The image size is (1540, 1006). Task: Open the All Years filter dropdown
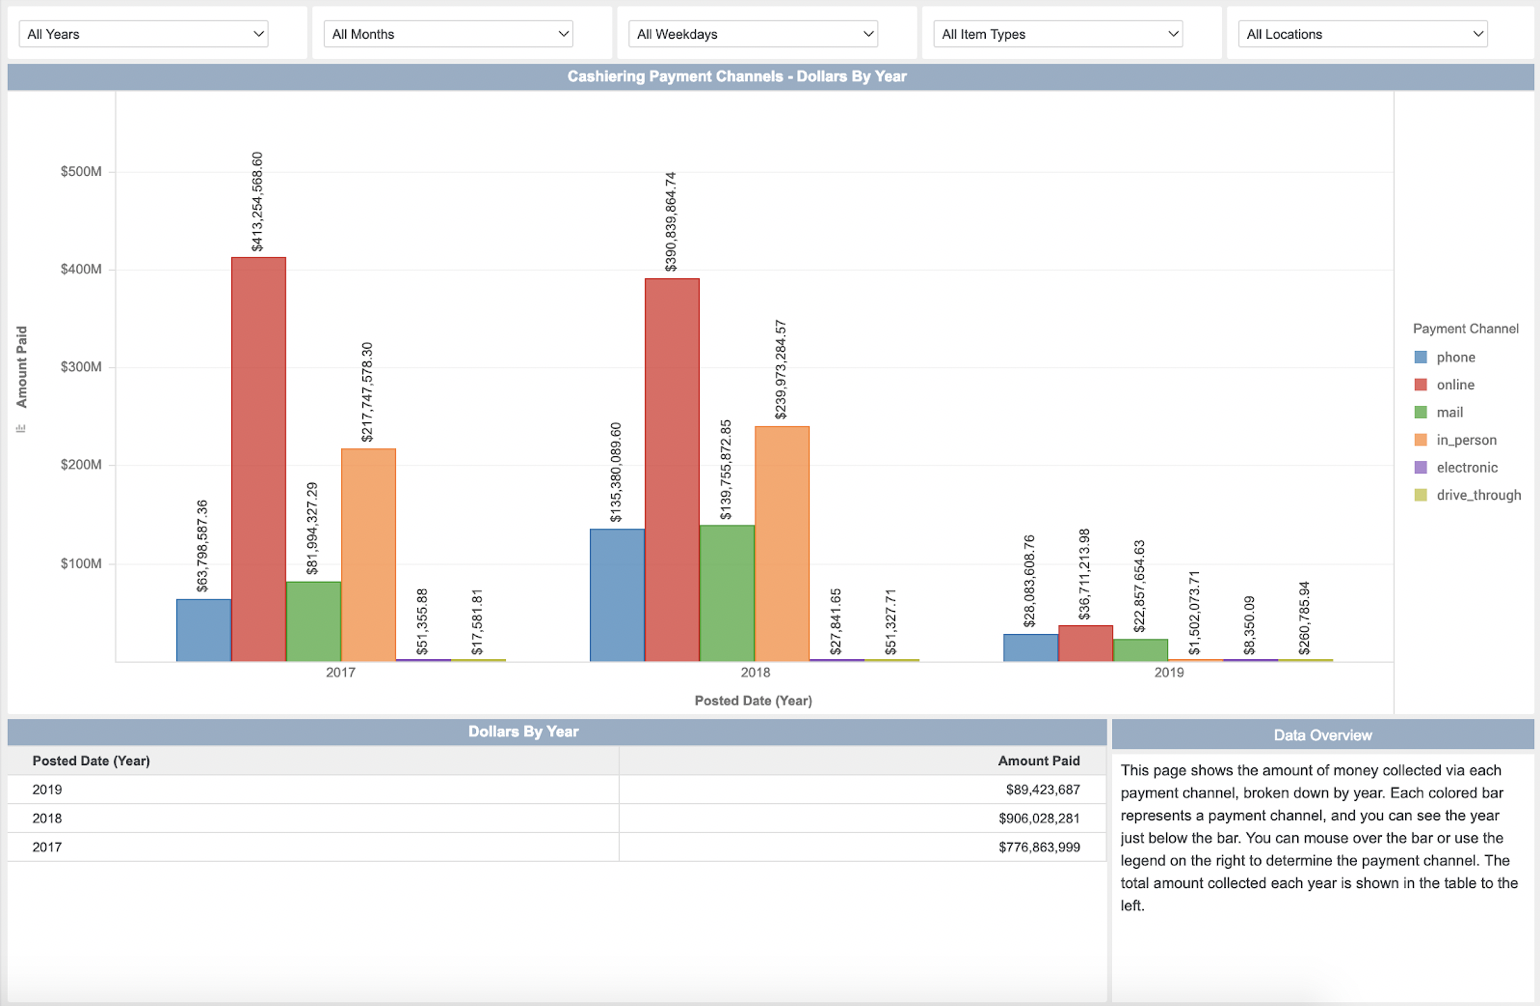(x=144, y=34)
